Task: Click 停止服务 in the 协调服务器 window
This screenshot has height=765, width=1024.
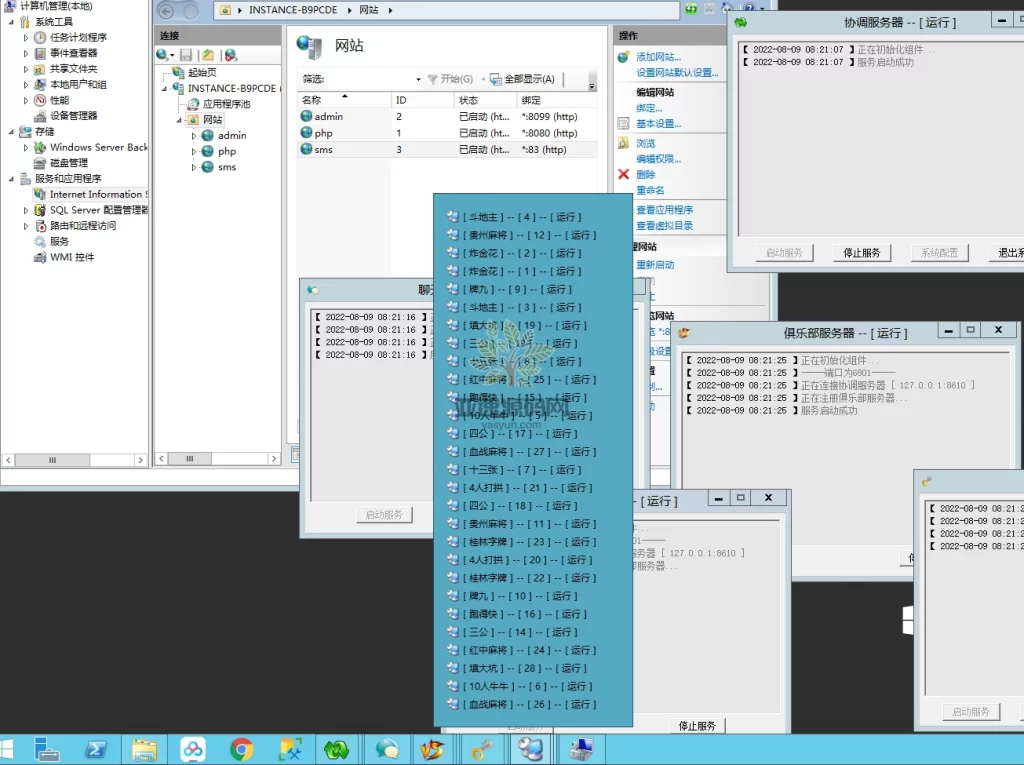Action: pos(861,253)
